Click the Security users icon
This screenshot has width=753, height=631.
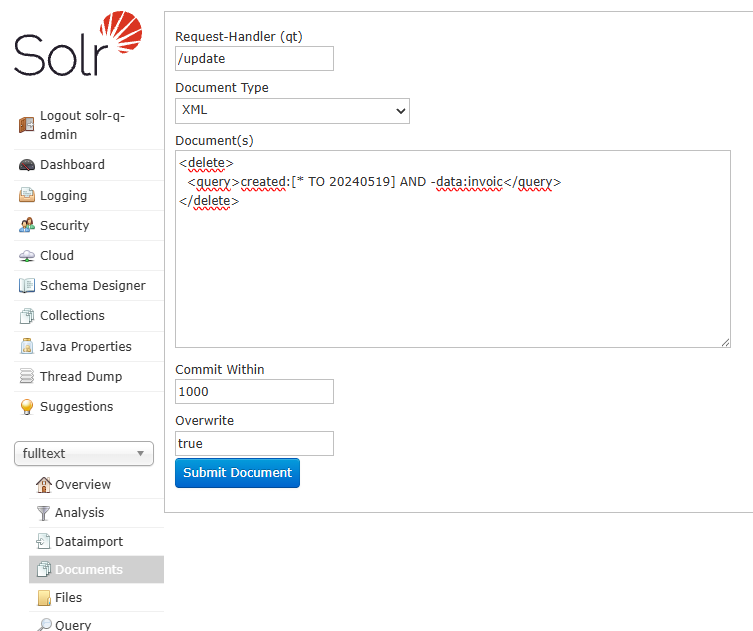click(x=26, y=225)
